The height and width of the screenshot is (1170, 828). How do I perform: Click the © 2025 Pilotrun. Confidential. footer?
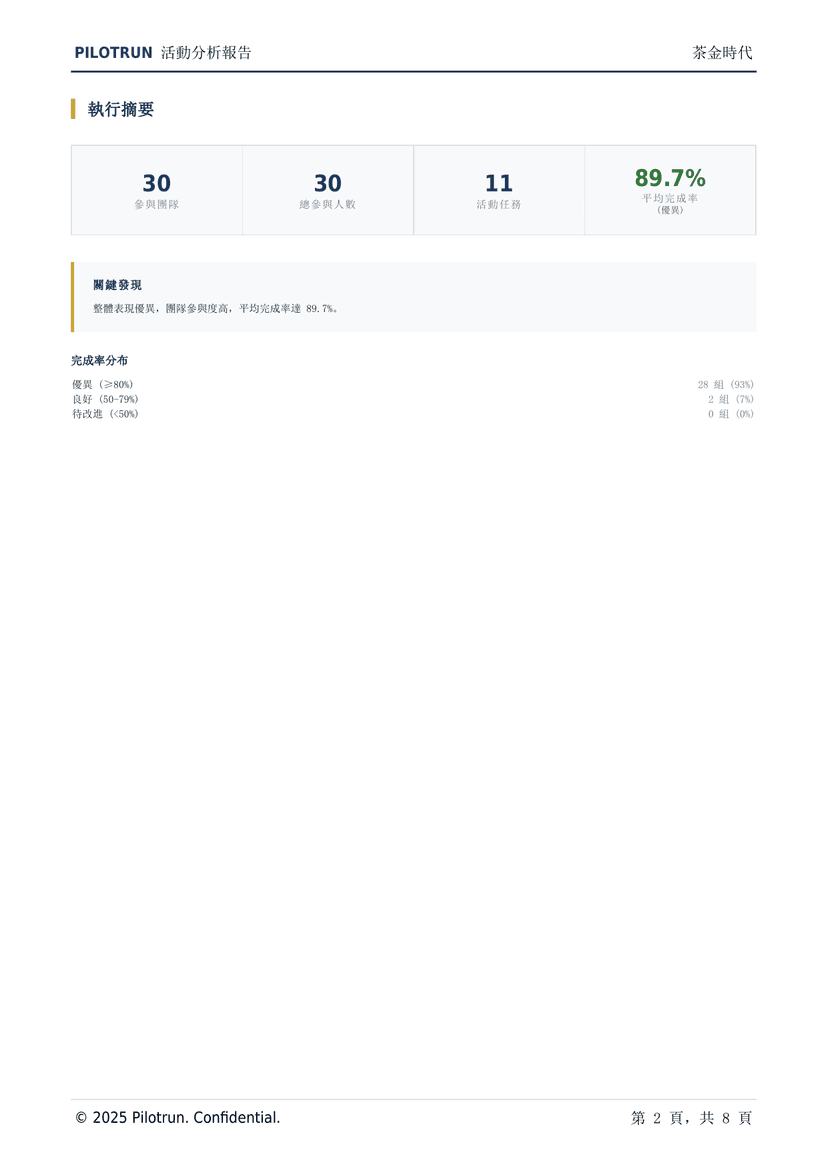[x=178, y=1118]
